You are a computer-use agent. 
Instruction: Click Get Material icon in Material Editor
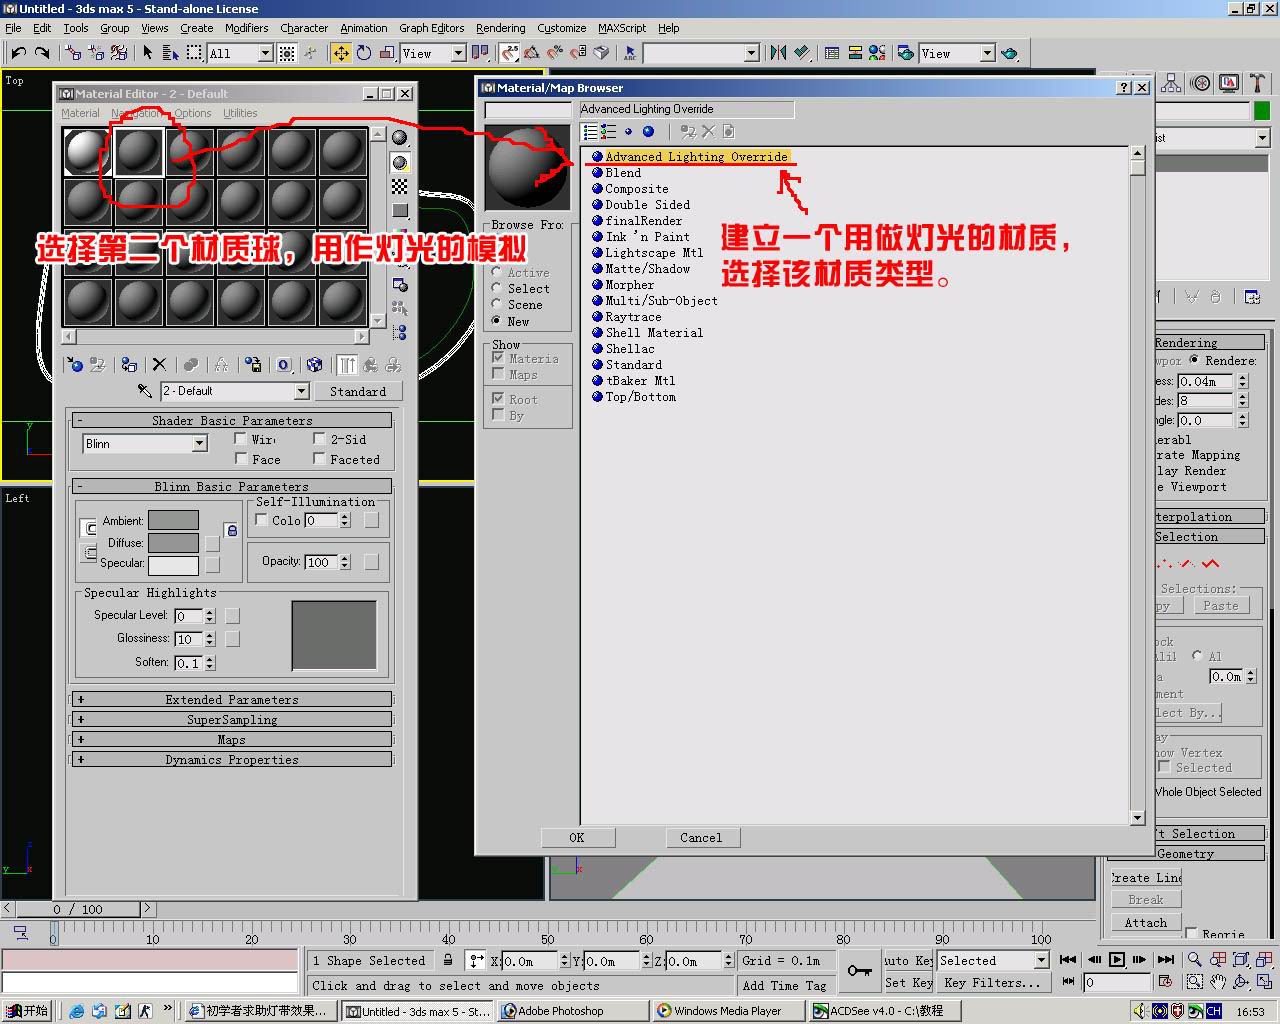[74, 365]
